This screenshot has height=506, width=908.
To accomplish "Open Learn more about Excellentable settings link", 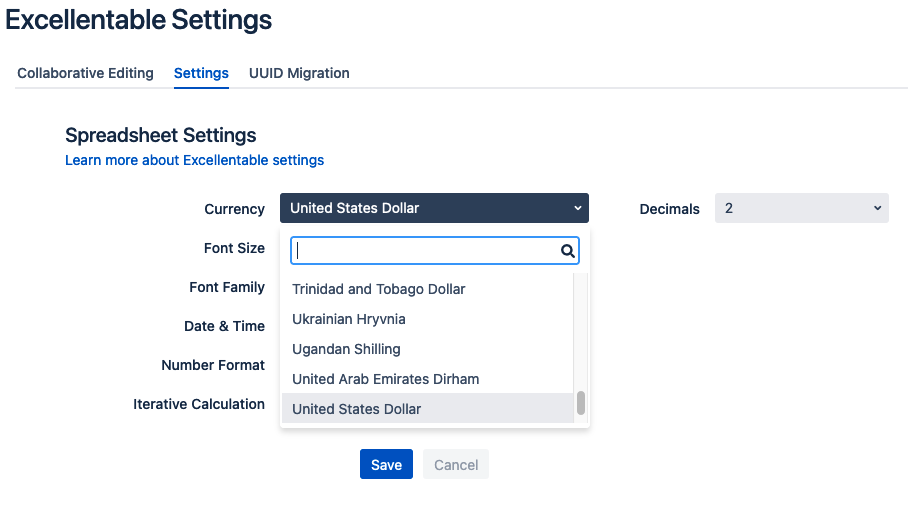I will point(195,160).
